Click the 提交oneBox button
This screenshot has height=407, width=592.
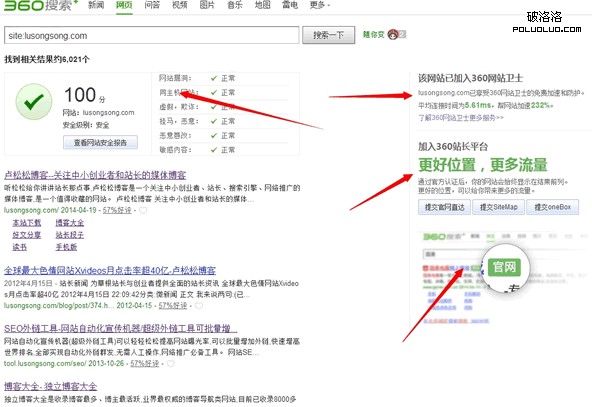552,207
